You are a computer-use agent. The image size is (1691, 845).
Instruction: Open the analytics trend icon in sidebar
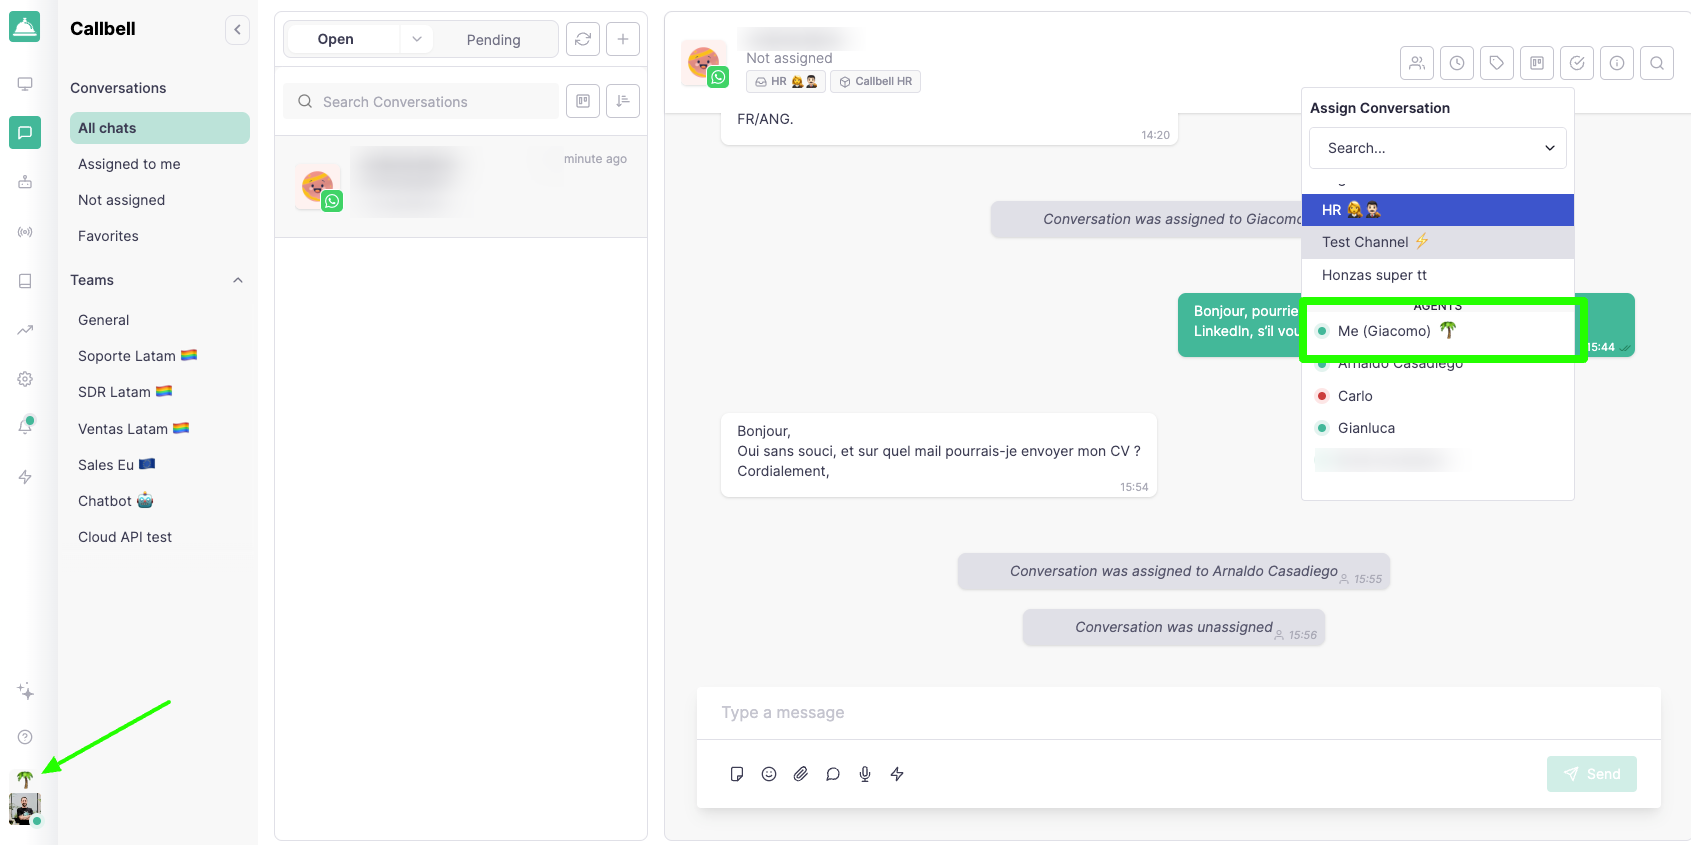point(25,330)
